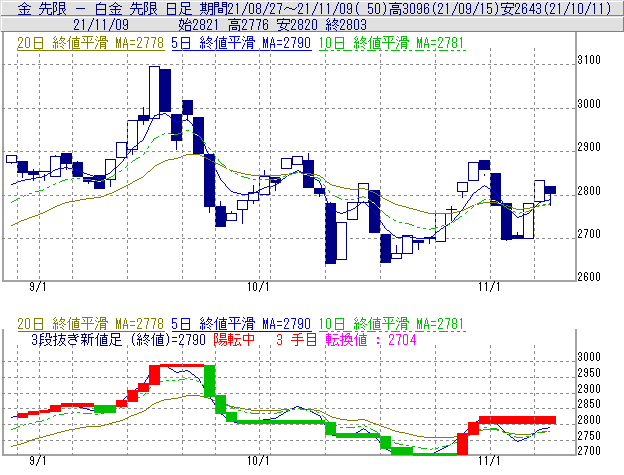This screenshot has height=475, width=624.
Task: Click the lower chart's 2700 axis label
Action: [589, 451]
